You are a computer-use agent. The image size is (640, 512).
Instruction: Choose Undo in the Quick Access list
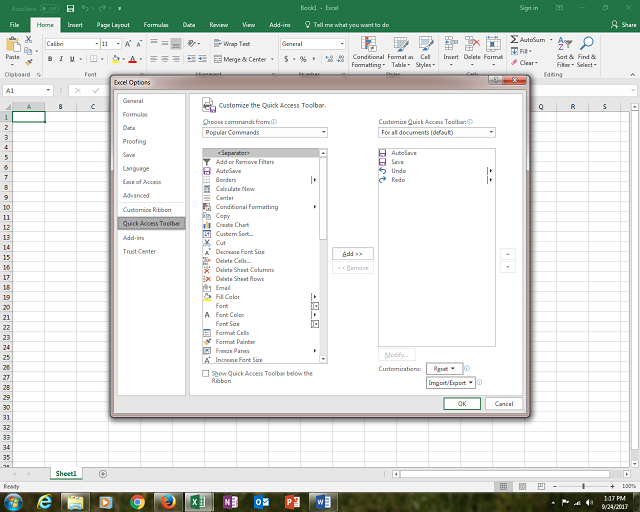click(x=397, y=171)
